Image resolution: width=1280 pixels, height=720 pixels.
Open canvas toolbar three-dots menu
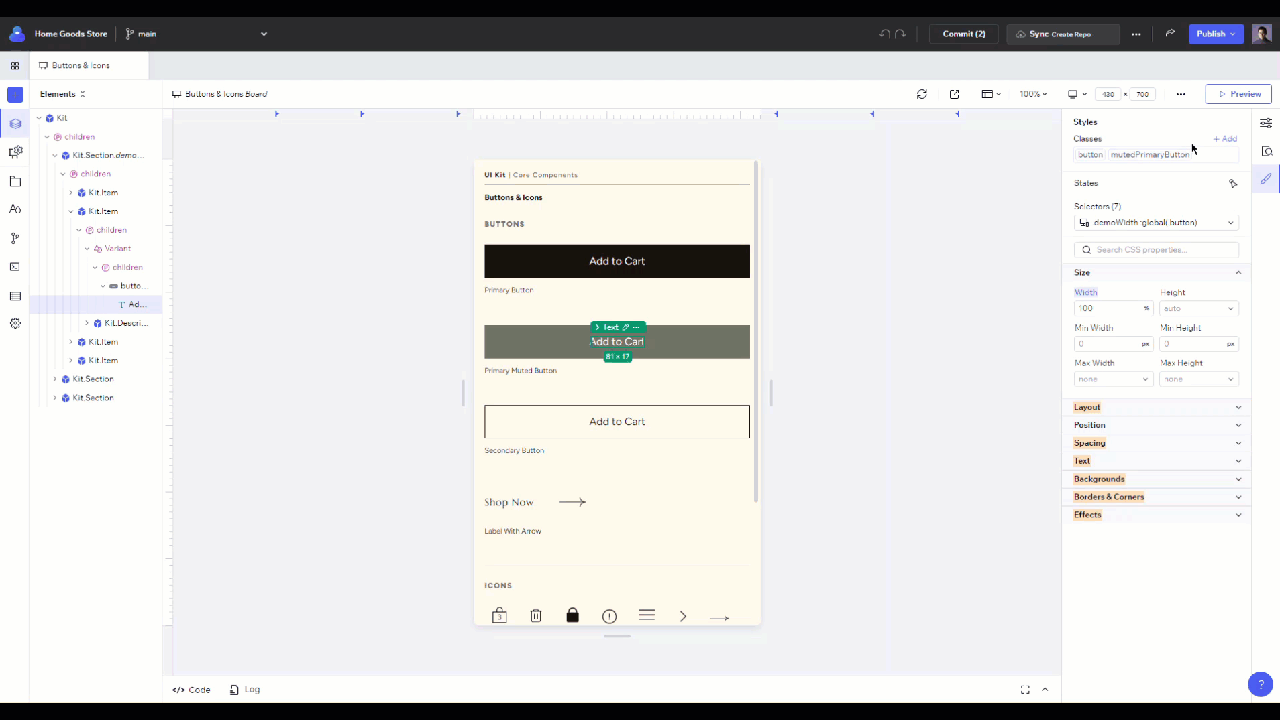pos(1181,94)
